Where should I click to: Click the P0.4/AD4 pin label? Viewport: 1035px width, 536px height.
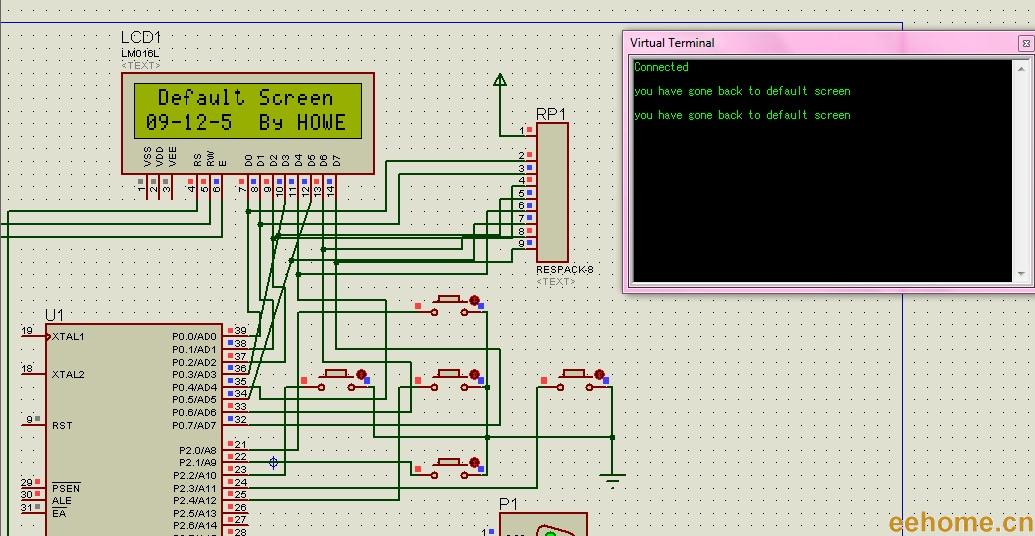pyautogui.click(x=194, y=387)
